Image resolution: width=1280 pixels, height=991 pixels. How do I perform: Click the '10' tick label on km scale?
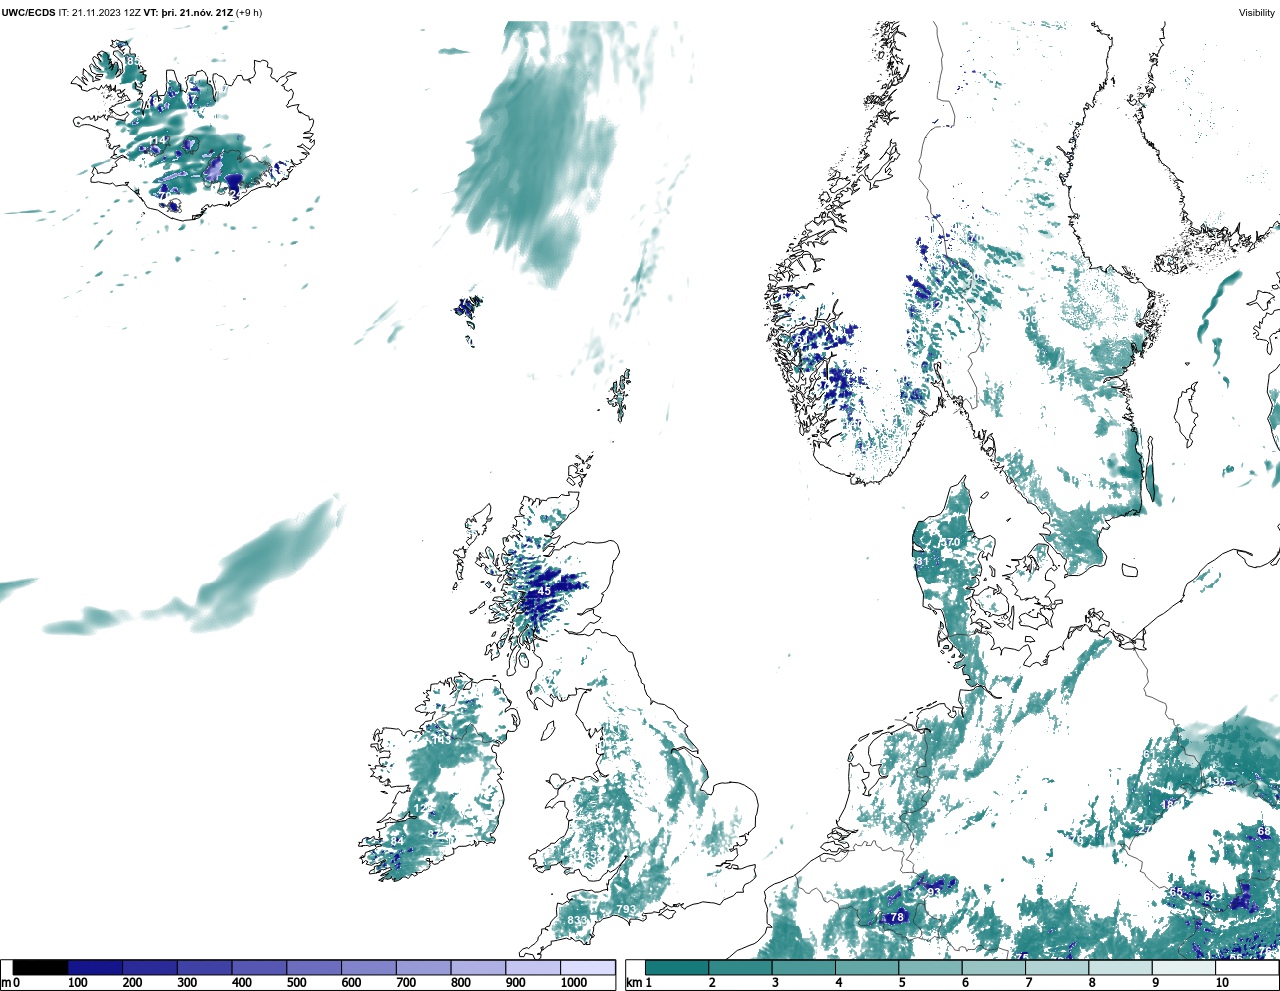tap(1222, 984)
